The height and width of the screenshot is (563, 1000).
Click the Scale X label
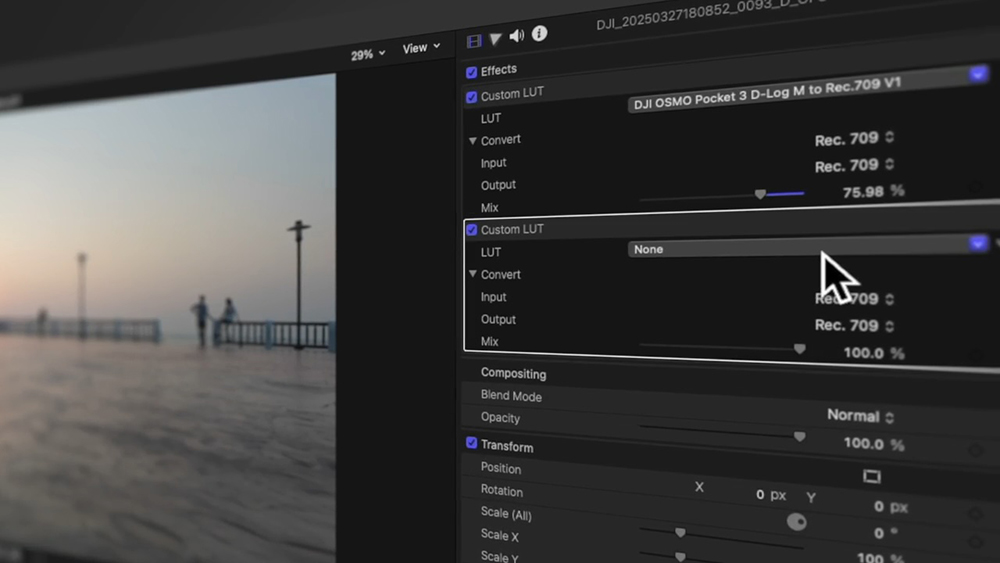(x=499, y=535)
